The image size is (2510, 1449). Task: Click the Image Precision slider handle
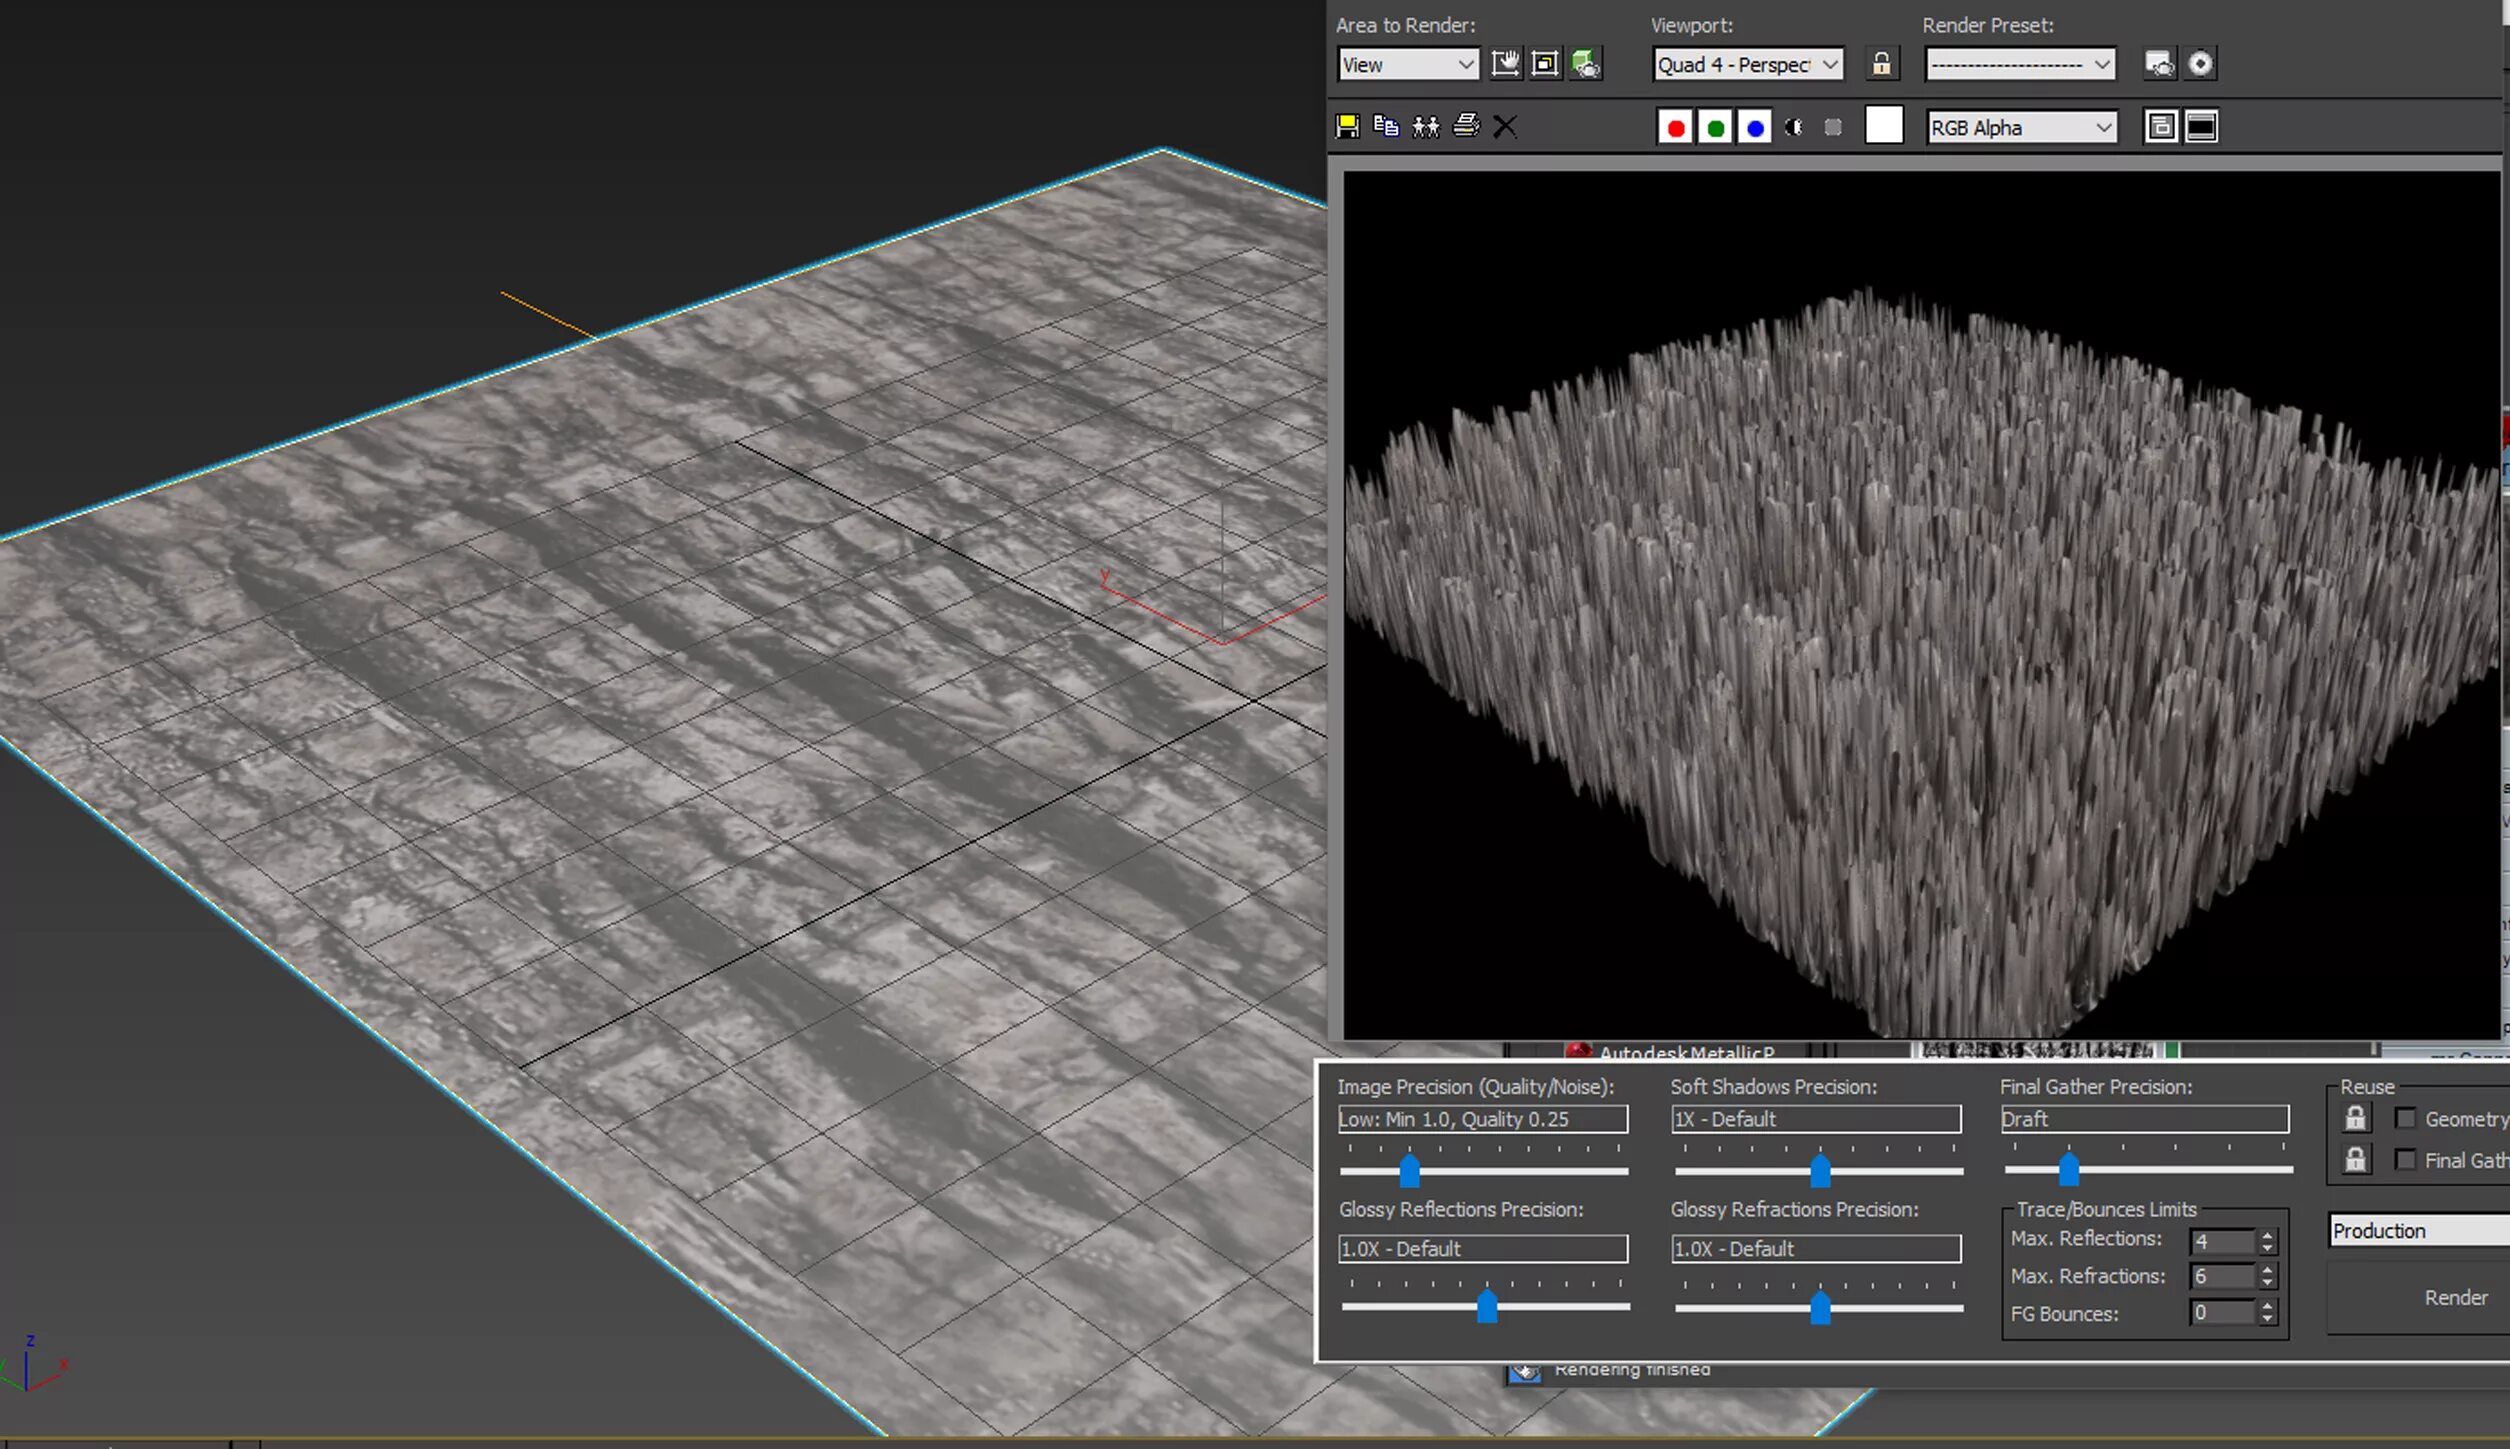tap(1409, 1169)
